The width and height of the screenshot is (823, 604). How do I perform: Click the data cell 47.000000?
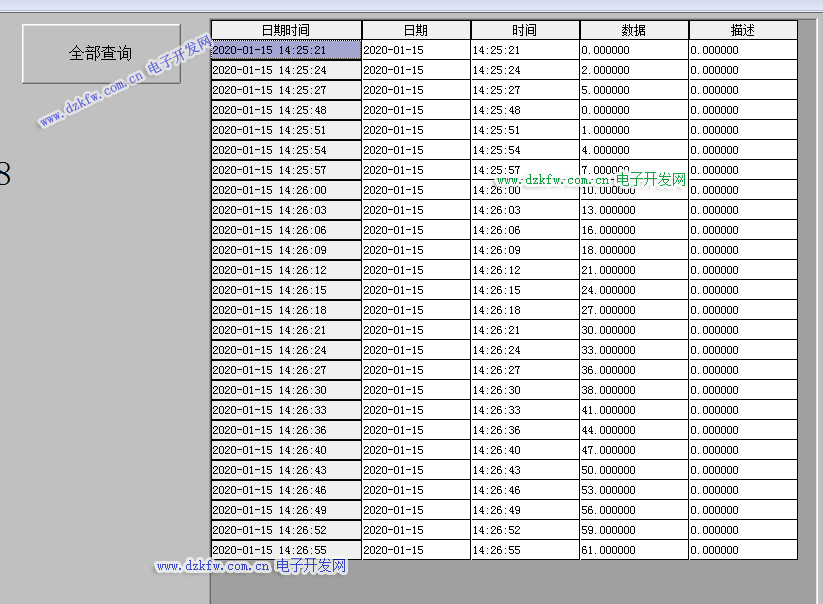634,450
